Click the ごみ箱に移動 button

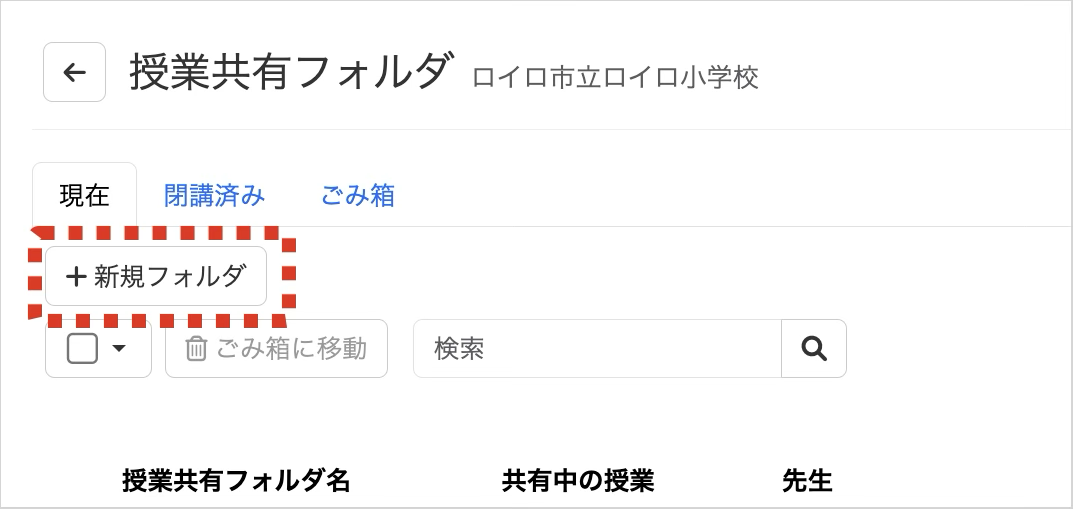click(276, 348)
